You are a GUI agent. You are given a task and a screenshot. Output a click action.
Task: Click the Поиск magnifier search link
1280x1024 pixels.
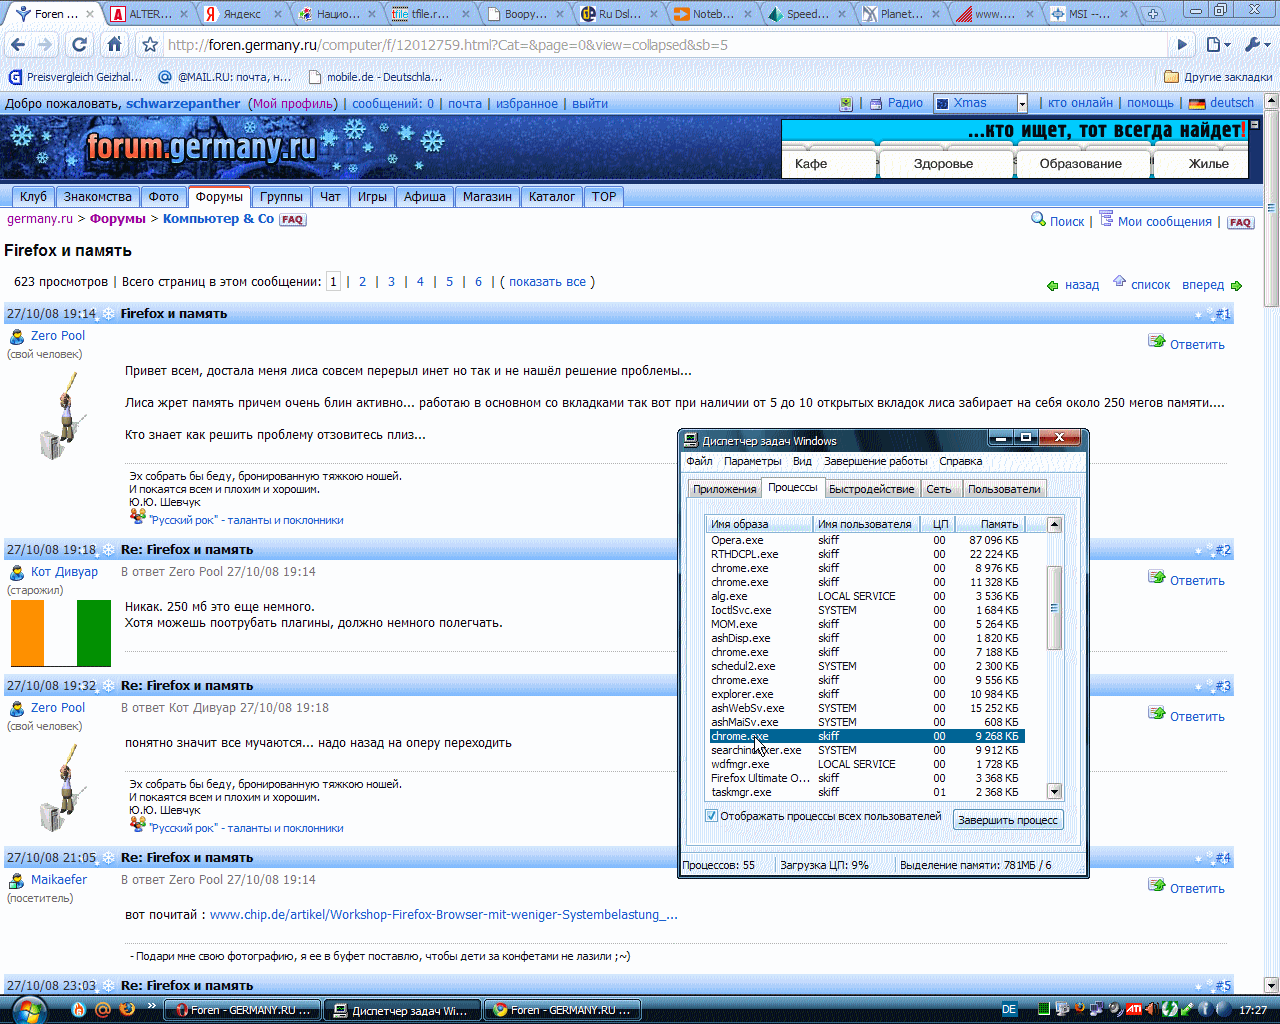(x=1058, y=221)
